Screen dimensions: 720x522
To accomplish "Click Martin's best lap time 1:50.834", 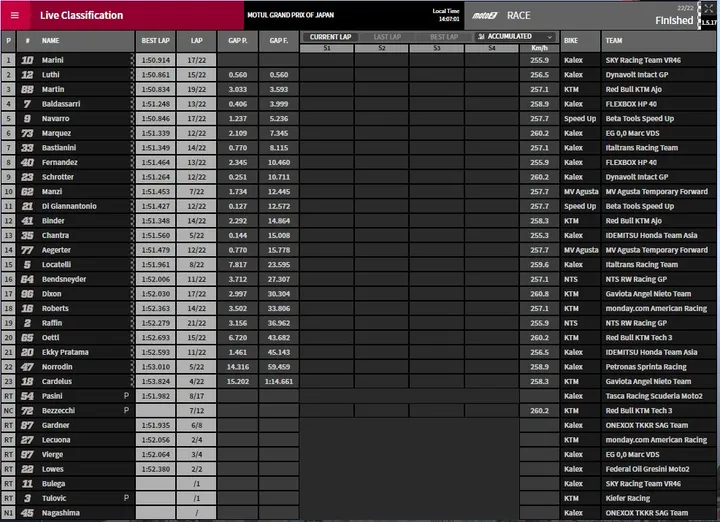I will (156, 90).
